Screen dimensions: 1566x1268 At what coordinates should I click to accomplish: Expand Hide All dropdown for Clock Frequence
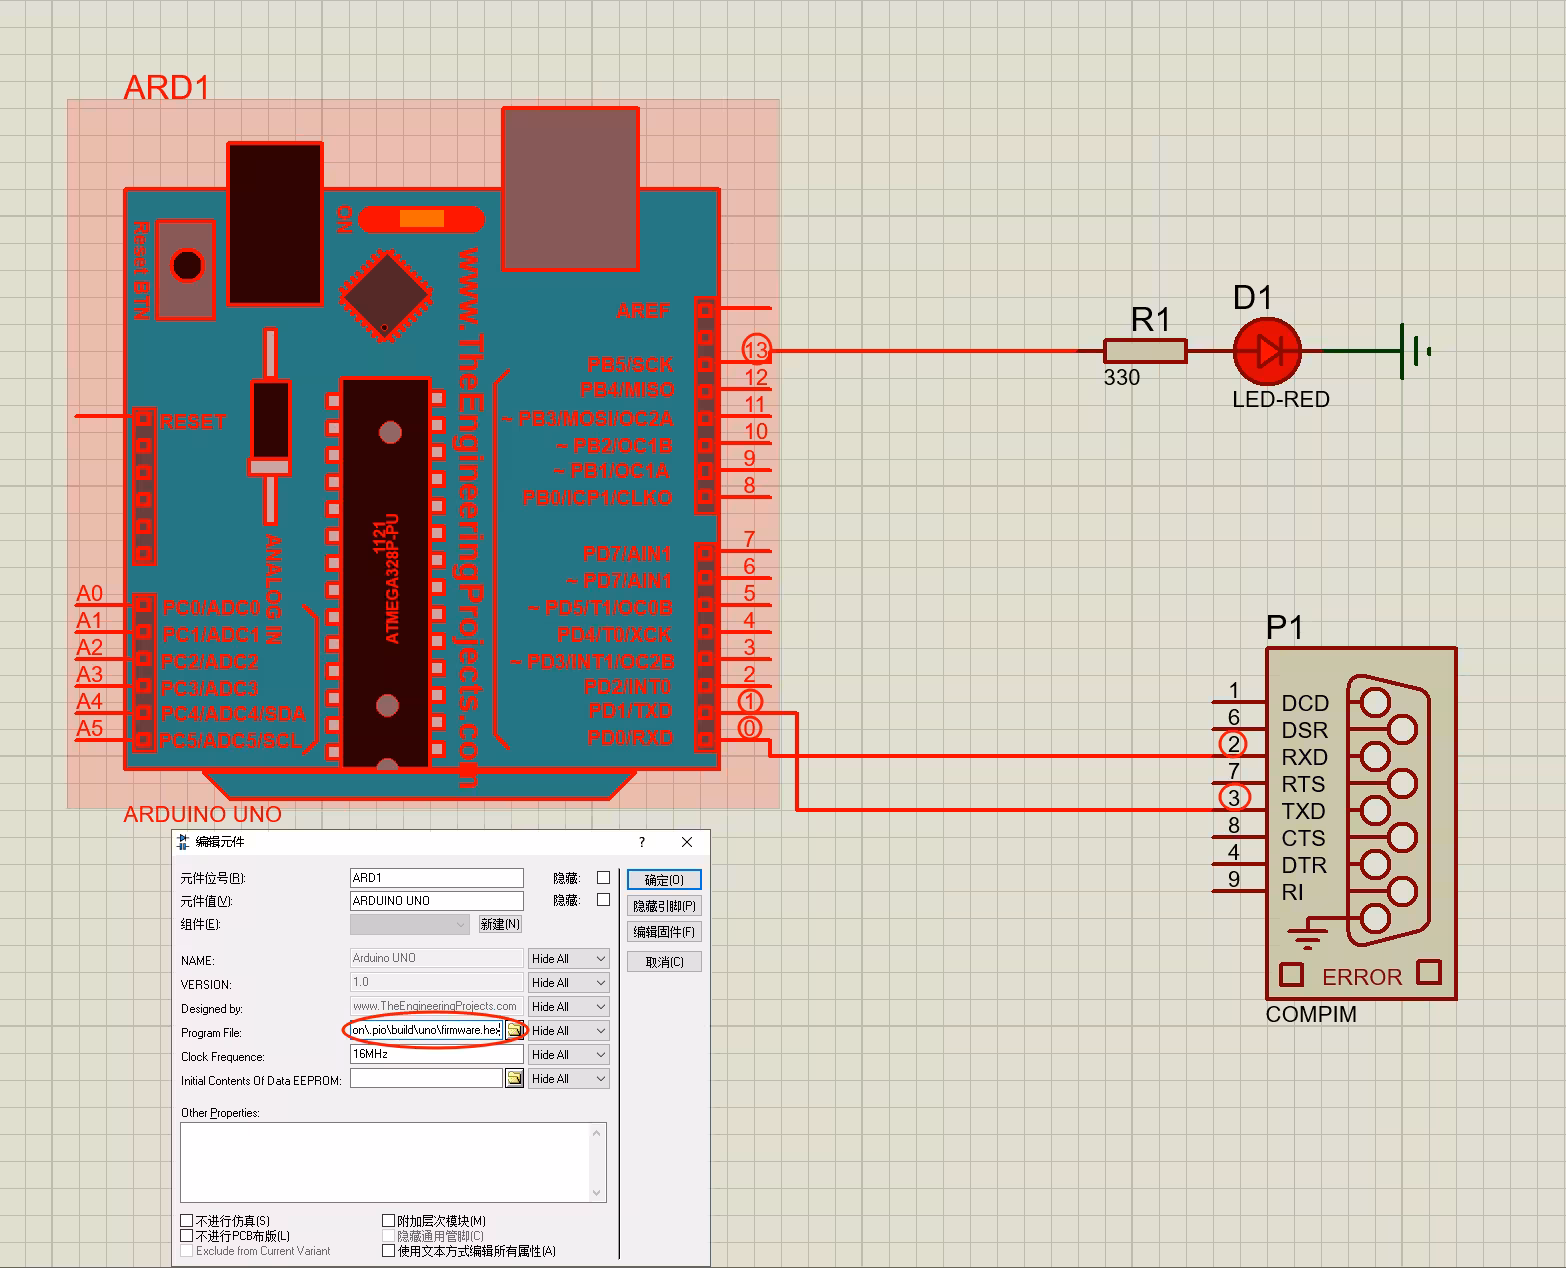(568, 1054)
